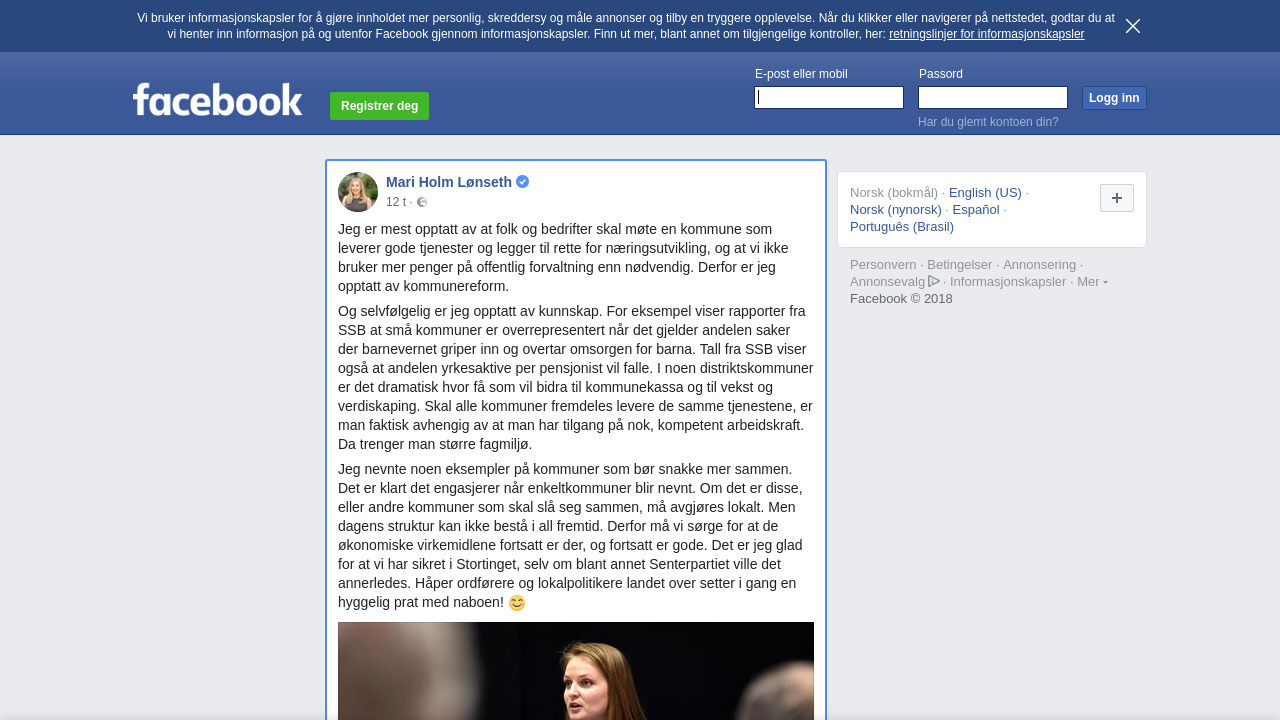This screenshot has height=720, width=1280.
Task: Open the post photo thumbnail
Action: [x=576, y=671]
